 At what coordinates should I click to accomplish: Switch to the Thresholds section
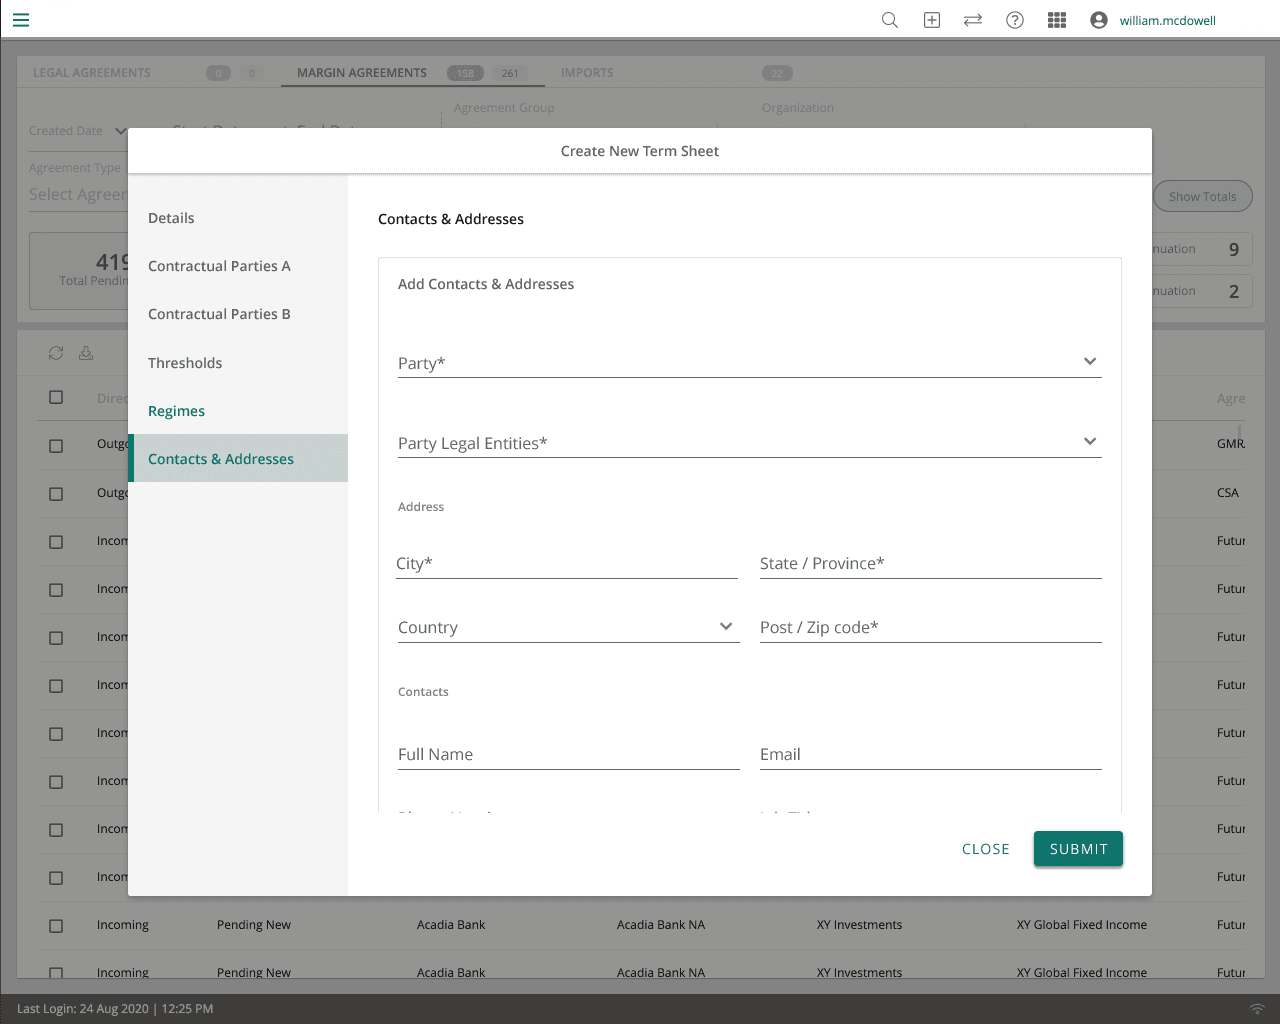click(x=185, y=363)
